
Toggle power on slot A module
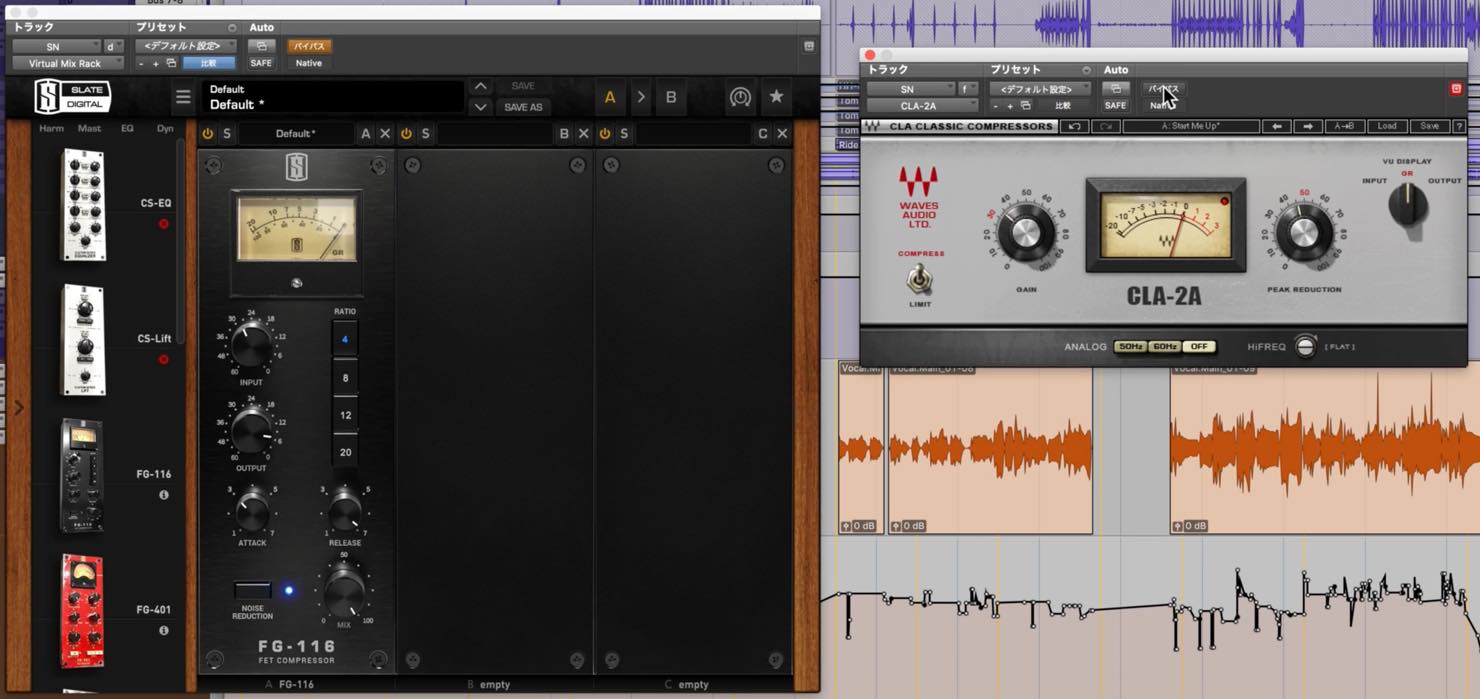tap(208, 134)
